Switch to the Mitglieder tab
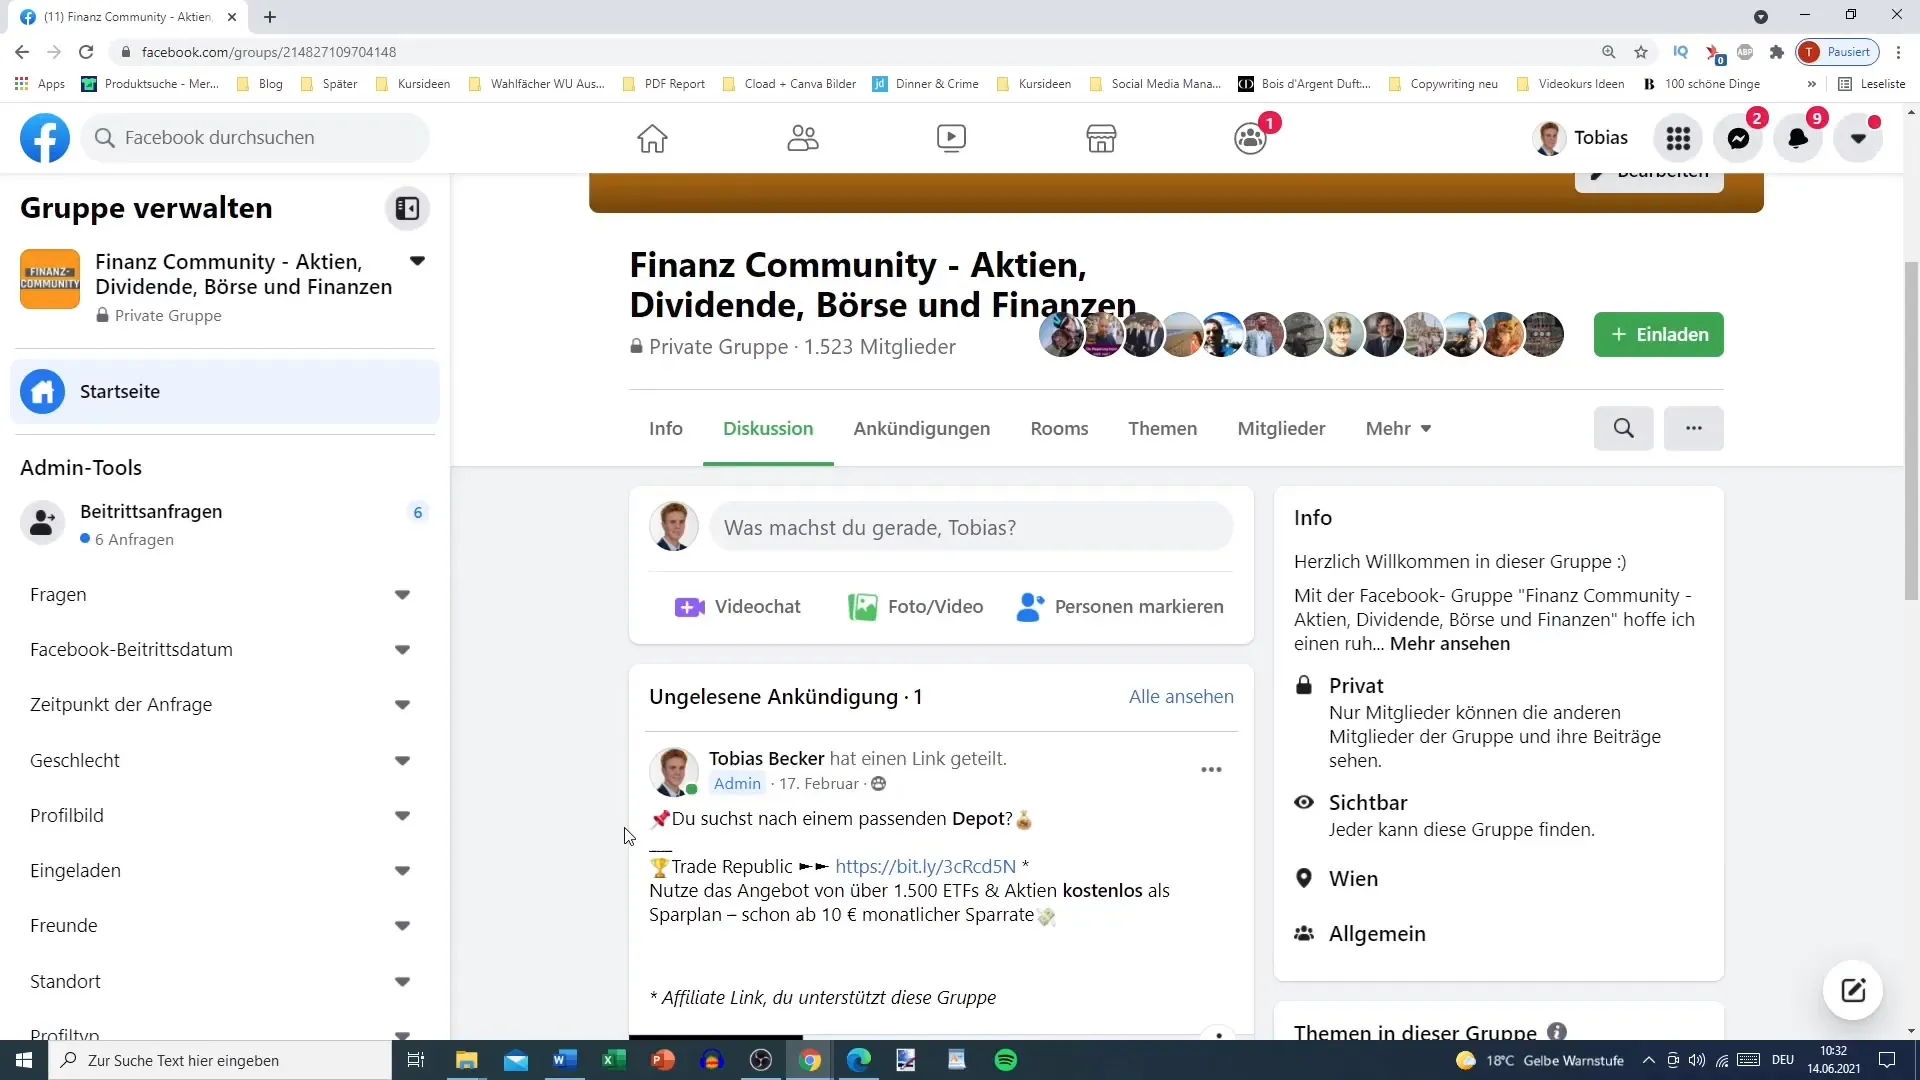 click(1280, 427)
